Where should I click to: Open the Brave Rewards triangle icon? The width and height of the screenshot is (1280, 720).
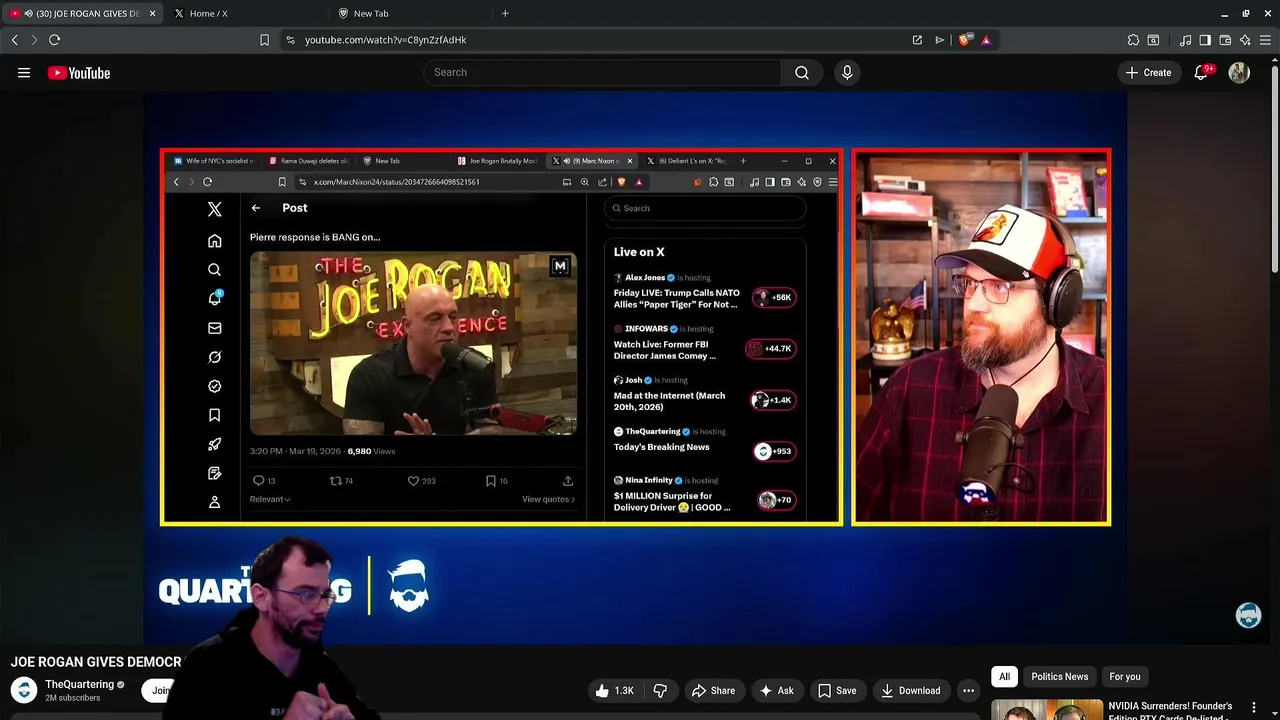[x=986, y=40]
